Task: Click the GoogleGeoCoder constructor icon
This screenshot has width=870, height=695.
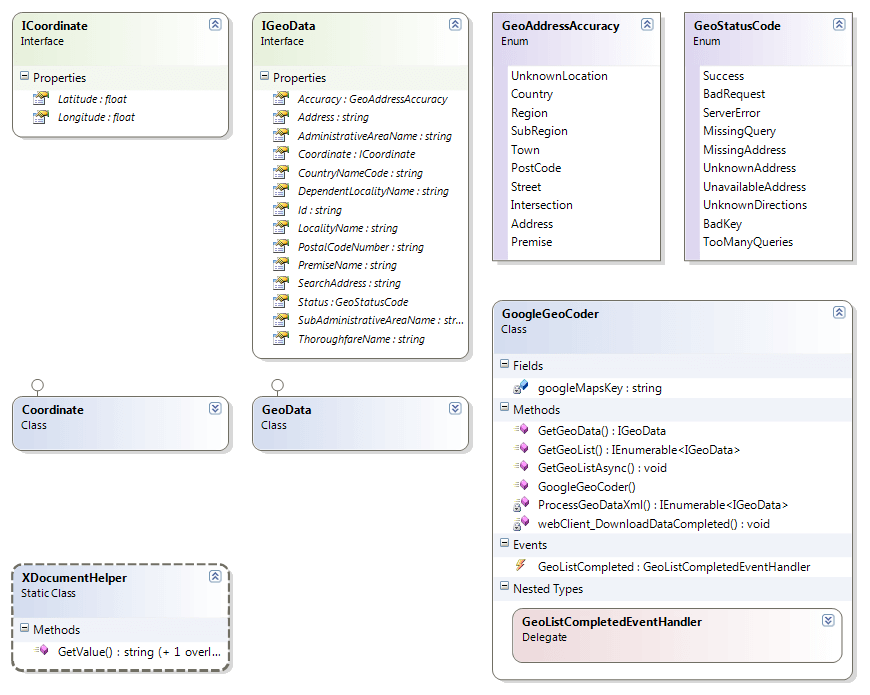Action: 522,485
